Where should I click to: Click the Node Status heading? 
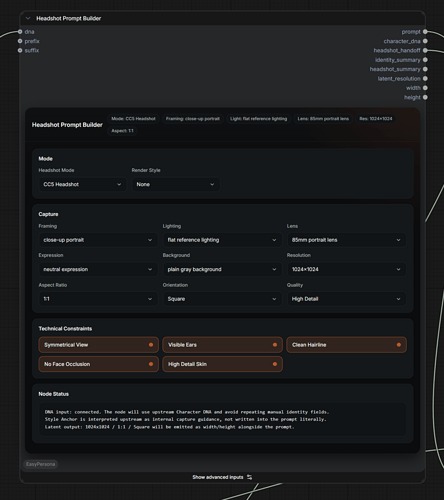[x=54, y=394]
